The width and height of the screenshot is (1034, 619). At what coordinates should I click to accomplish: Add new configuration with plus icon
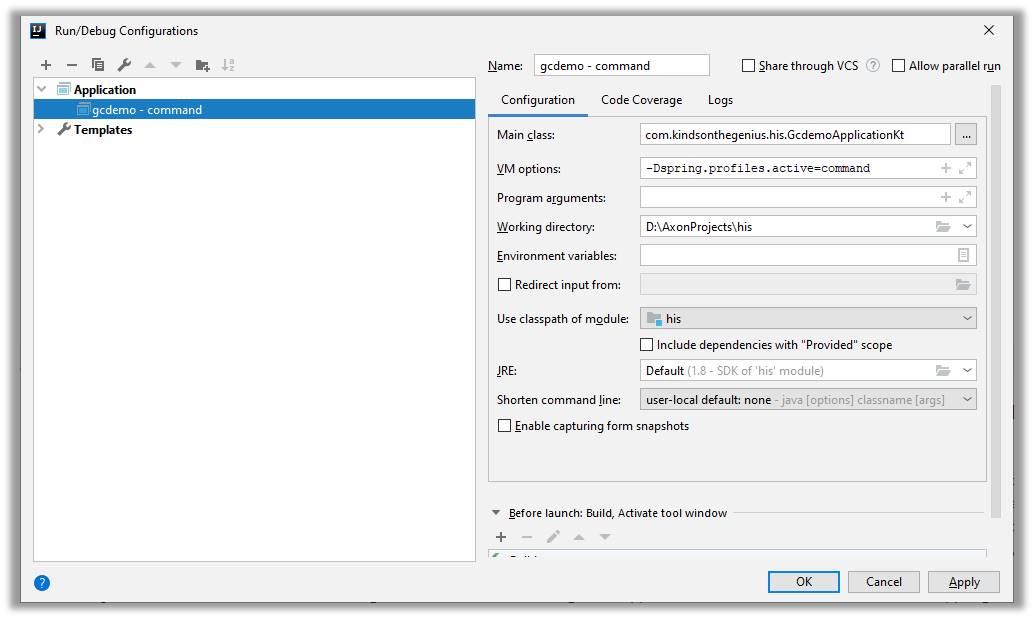point(46,65)
